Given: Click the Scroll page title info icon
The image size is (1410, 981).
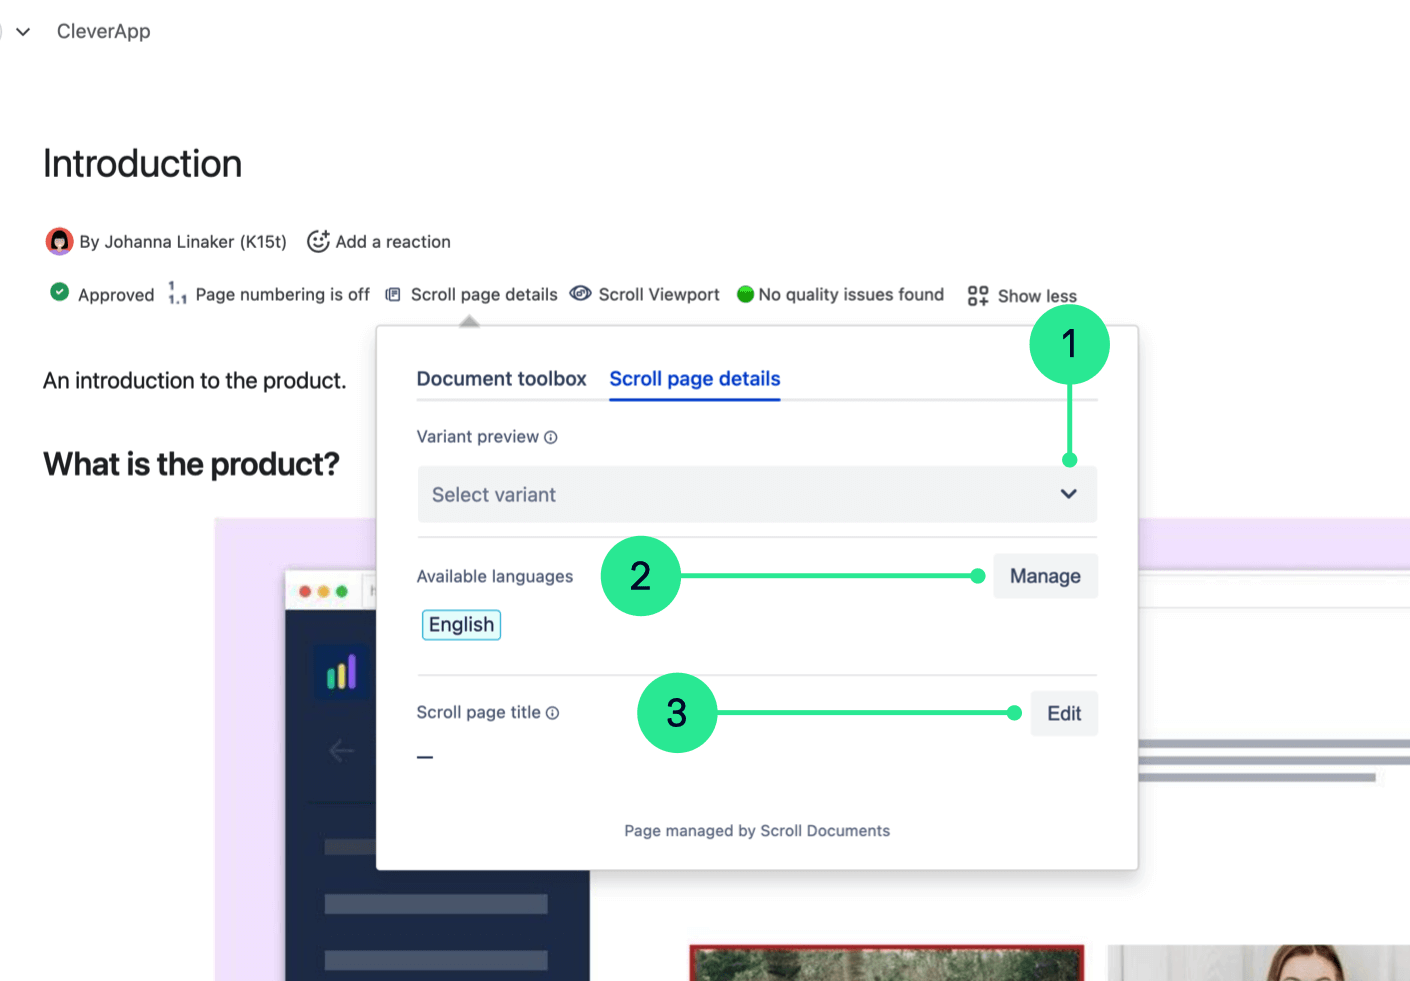Looking at the screenshot, I should coord(553,712).
